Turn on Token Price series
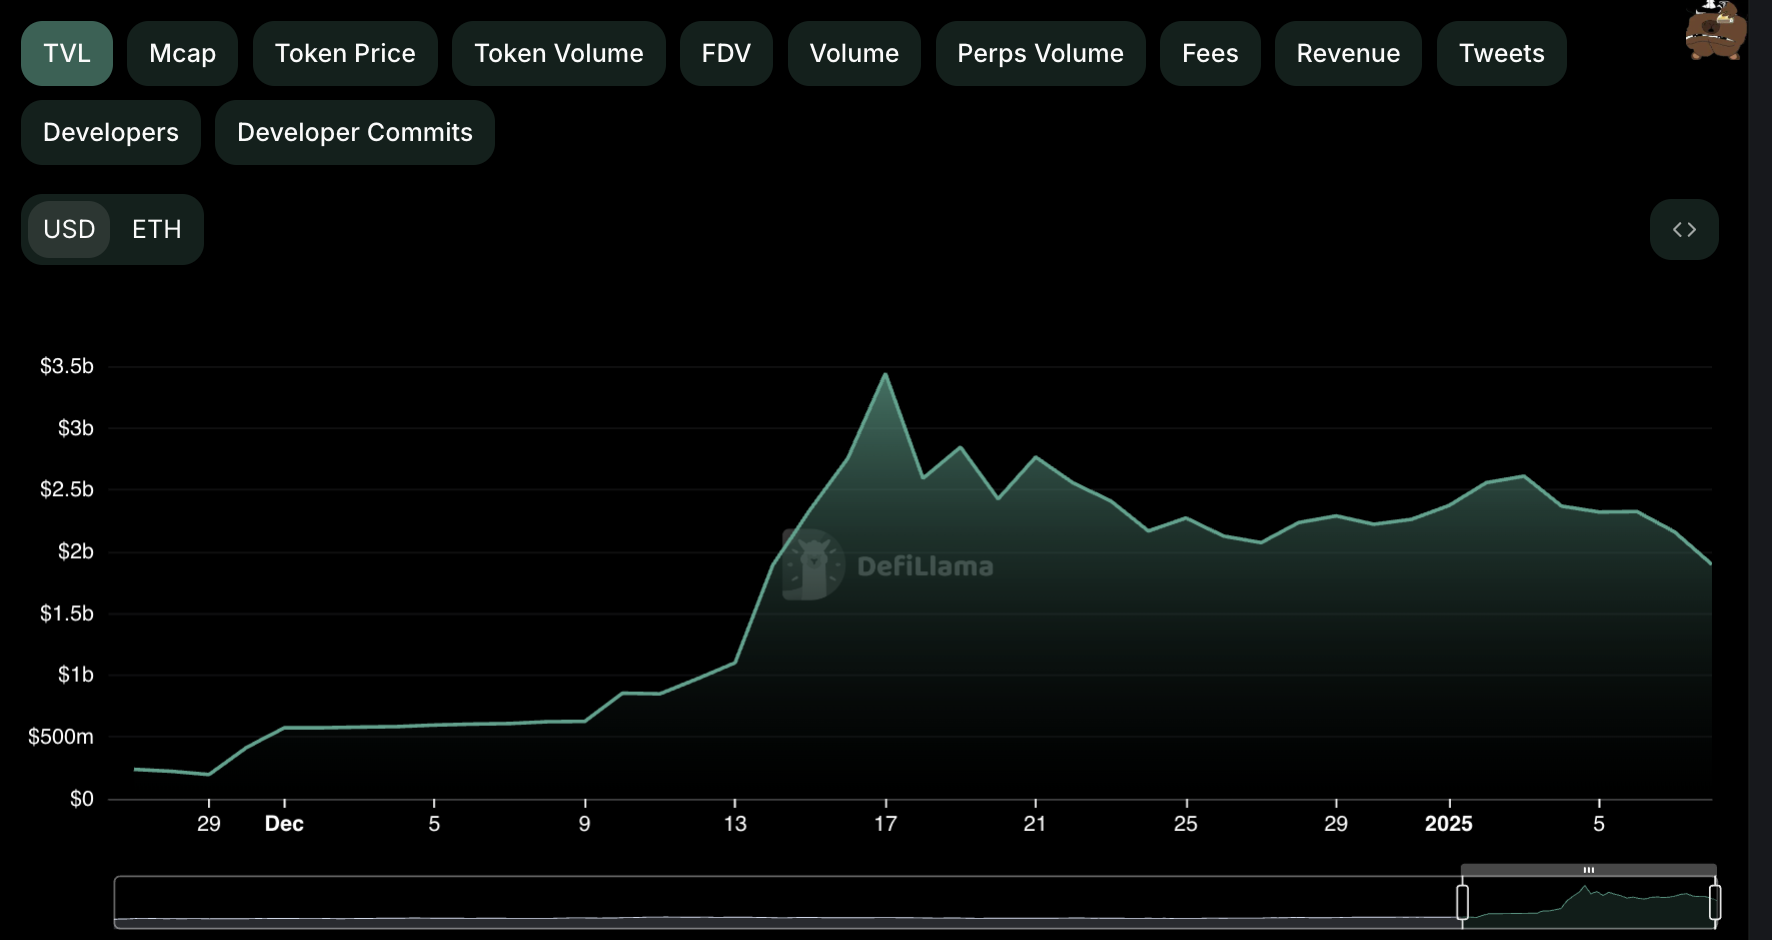Viewport: 1772px width, 940px height. (345, 54)
